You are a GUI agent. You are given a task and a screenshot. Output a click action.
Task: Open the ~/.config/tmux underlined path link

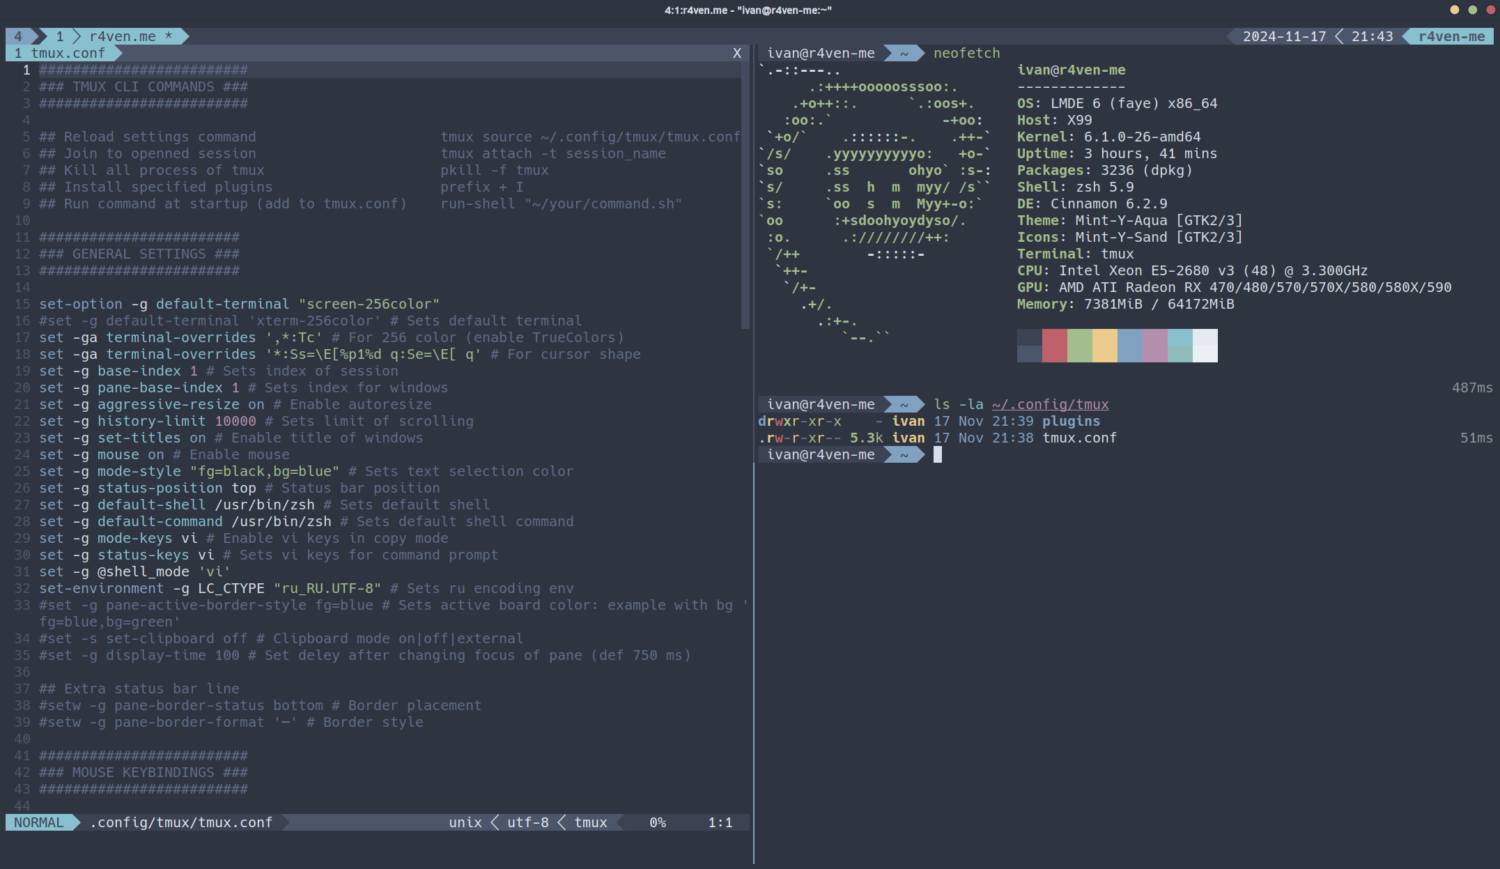(1050, 404)
